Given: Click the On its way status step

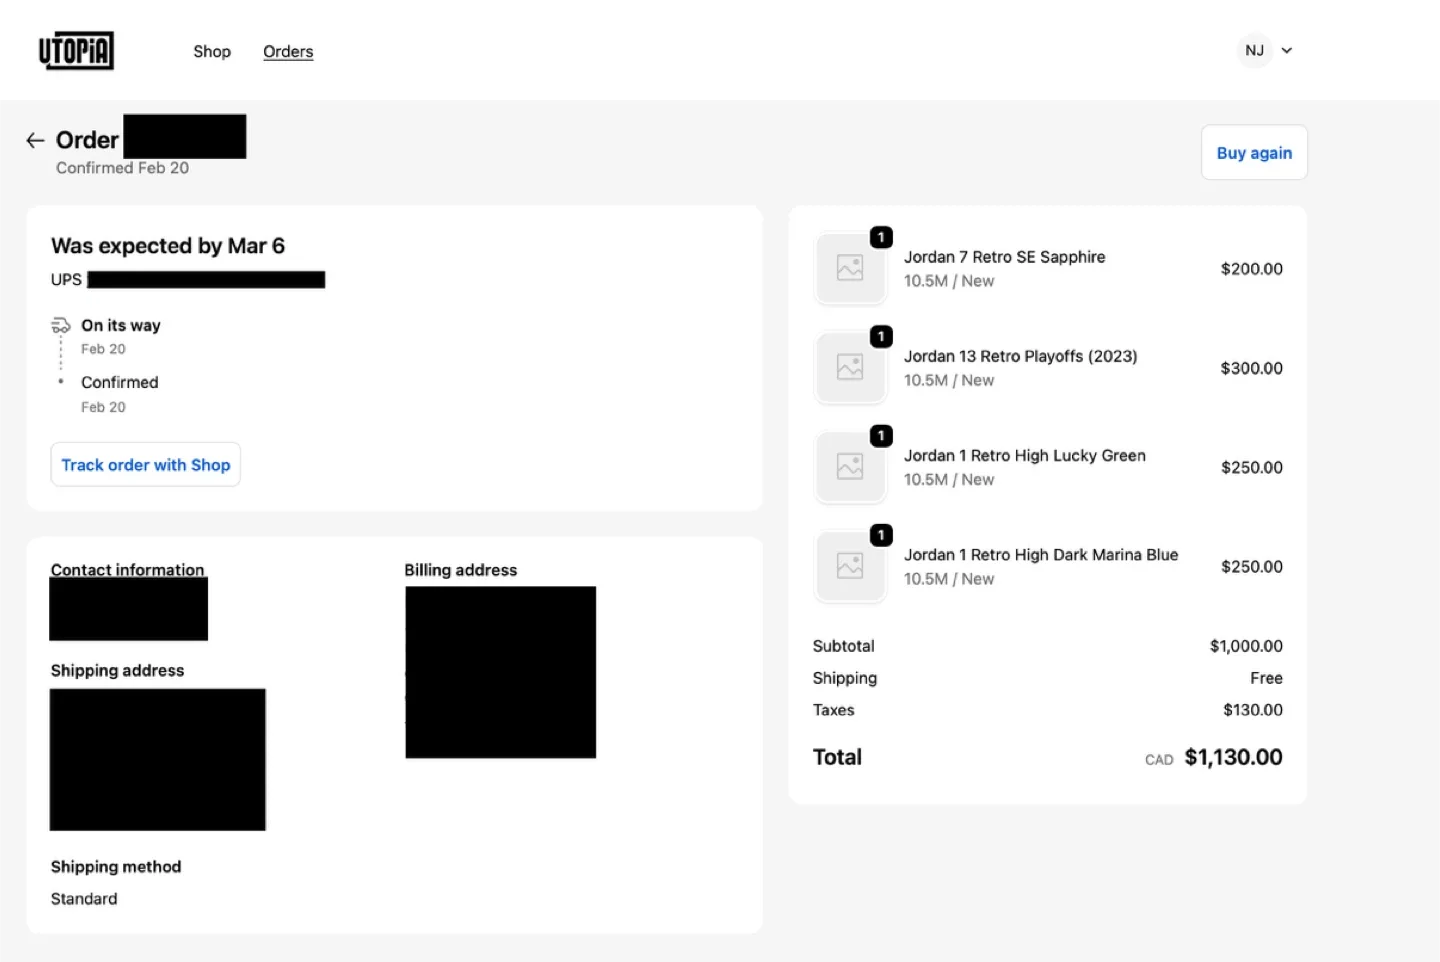Looking at the screenshot, I should (121, 325).
